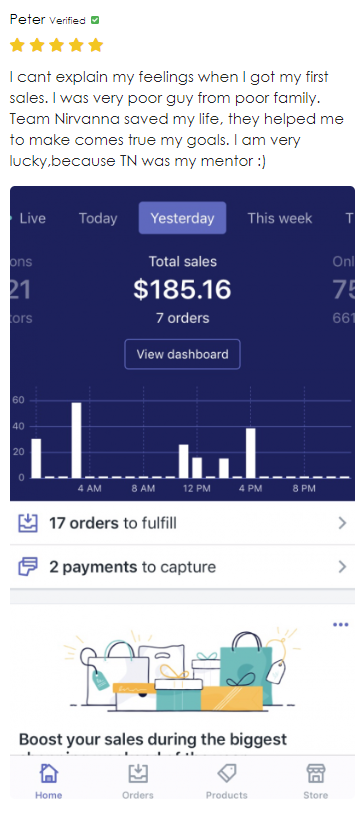This screenshot has height=823, width=364.
Task: Select the Yesterday tab
Action: pos(183,218)
